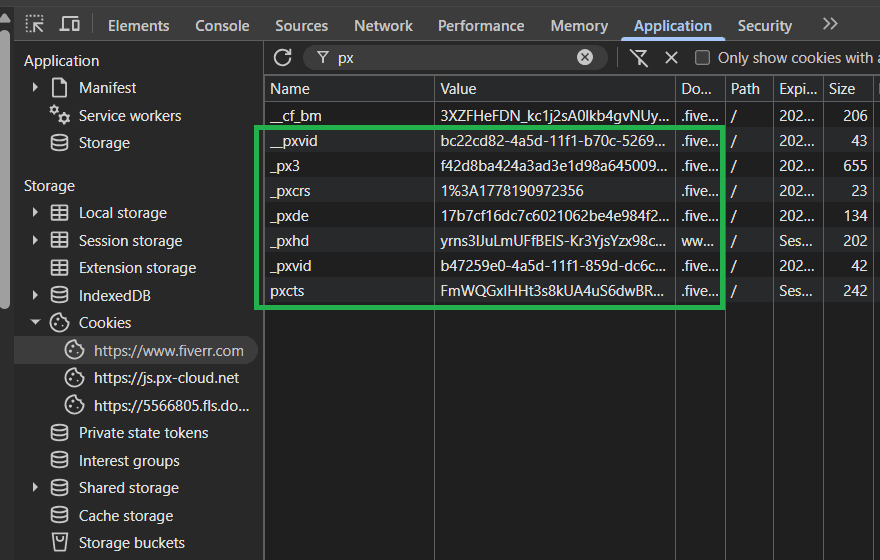Select https://www.fiverr.com cookies entry
This screenshot has height=560, width=880.
(168, 351)
